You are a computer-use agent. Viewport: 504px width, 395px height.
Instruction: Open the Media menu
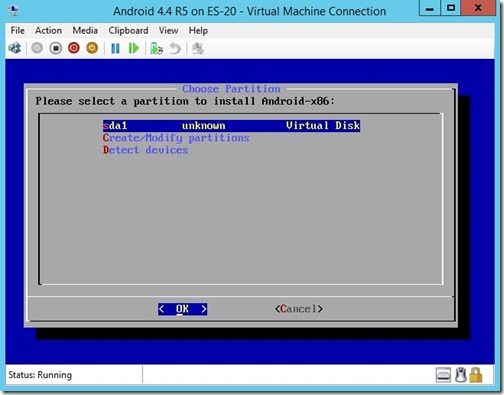click(85, 31)
